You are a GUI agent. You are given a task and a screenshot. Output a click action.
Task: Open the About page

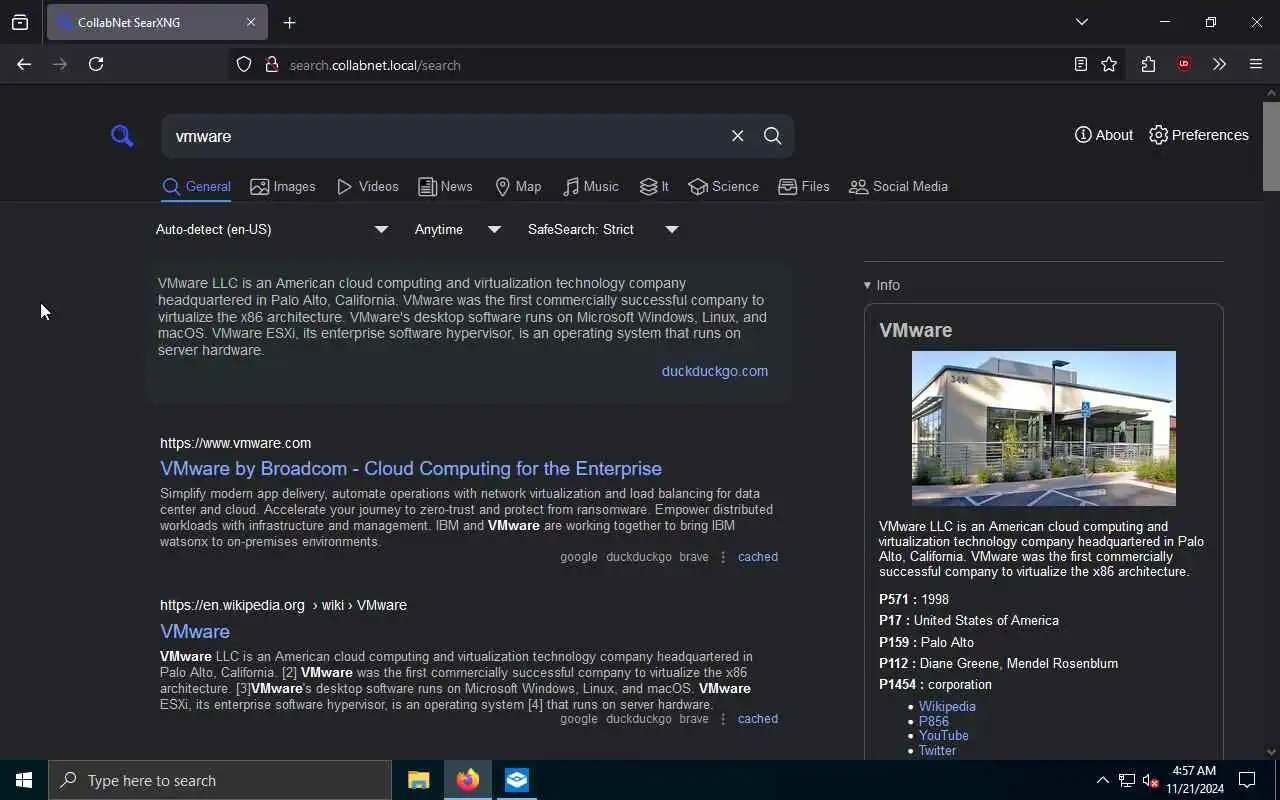1104,135
